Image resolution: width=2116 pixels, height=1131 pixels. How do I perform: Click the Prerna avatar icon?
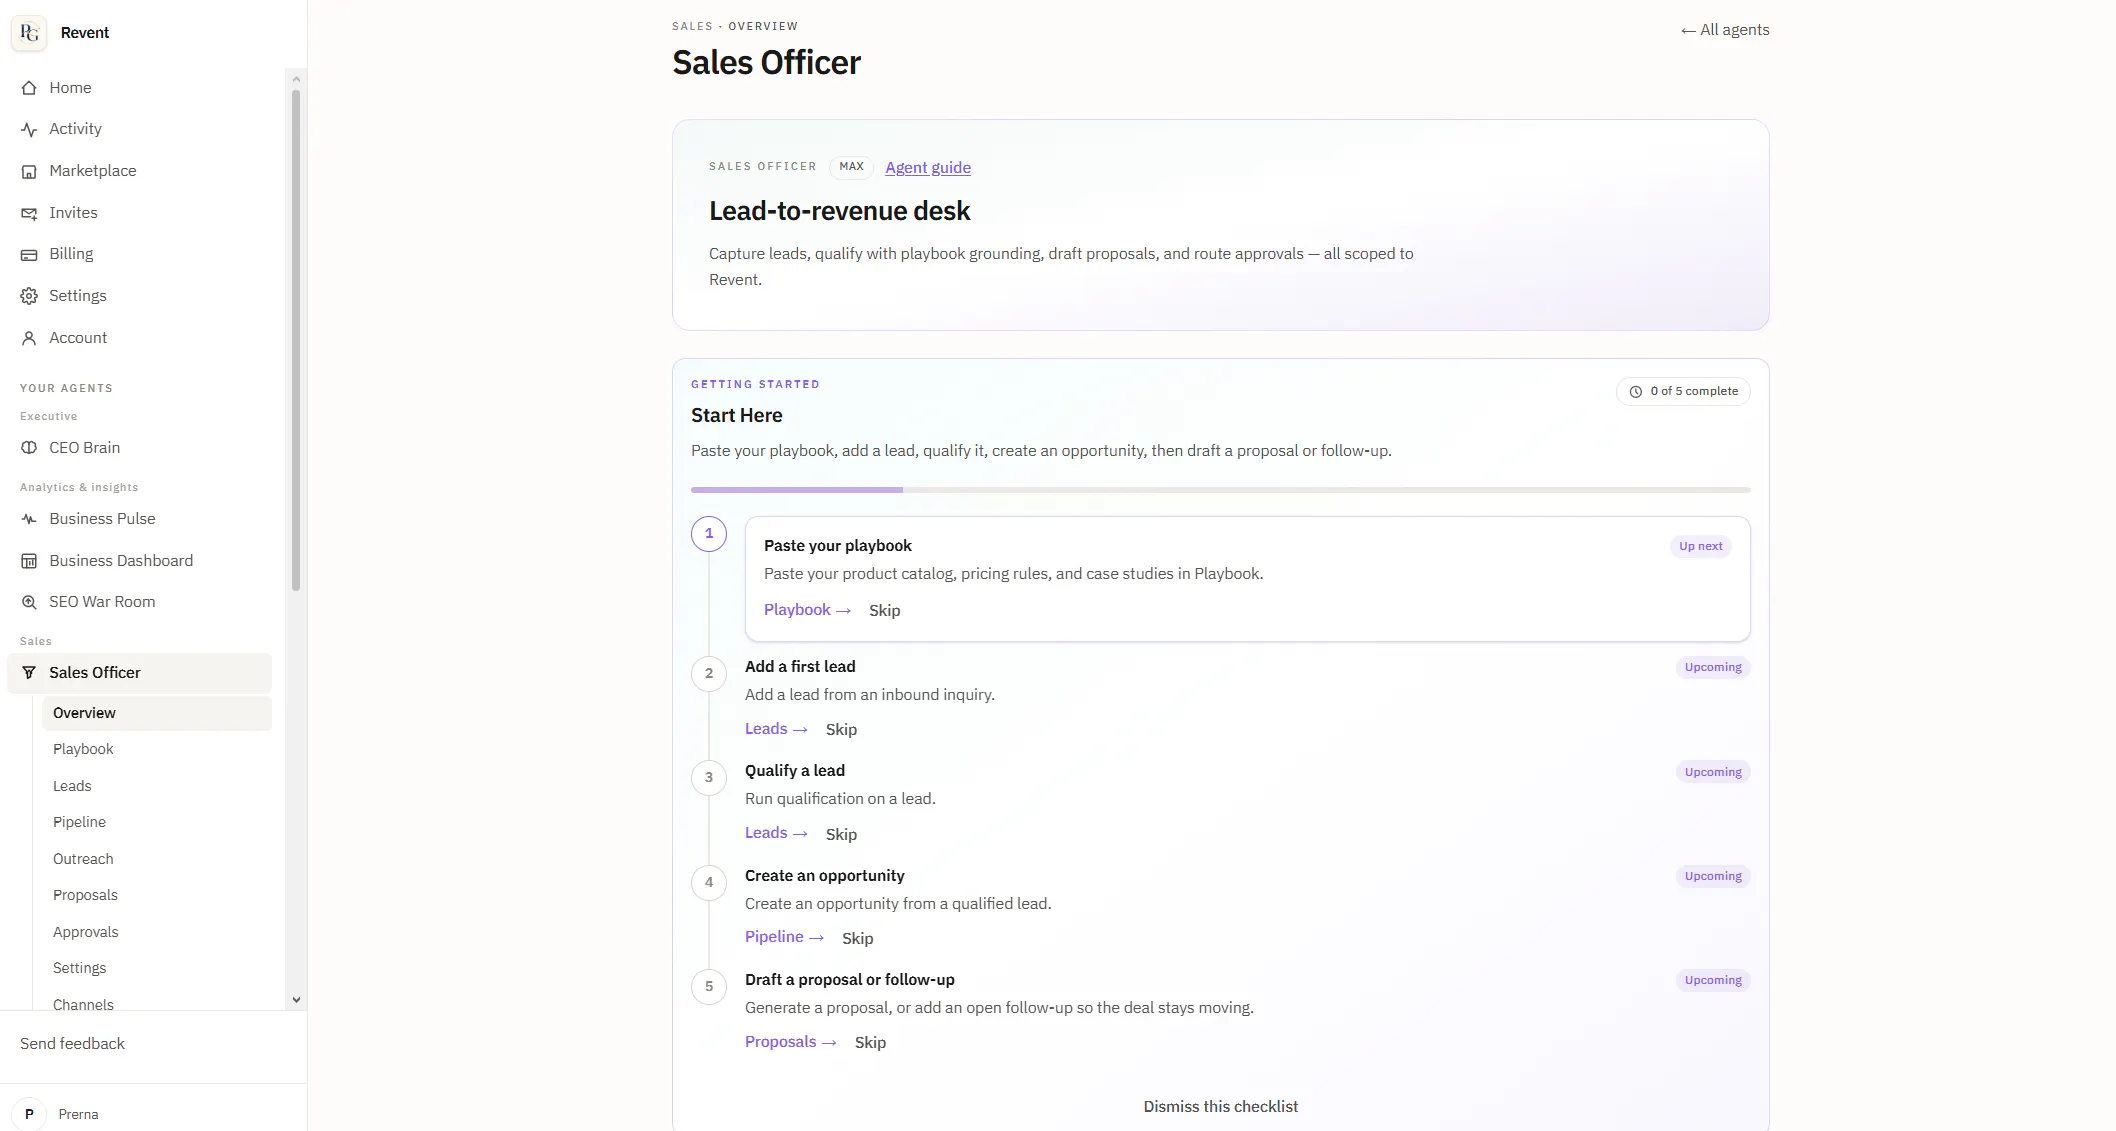tap(29, 1114)
